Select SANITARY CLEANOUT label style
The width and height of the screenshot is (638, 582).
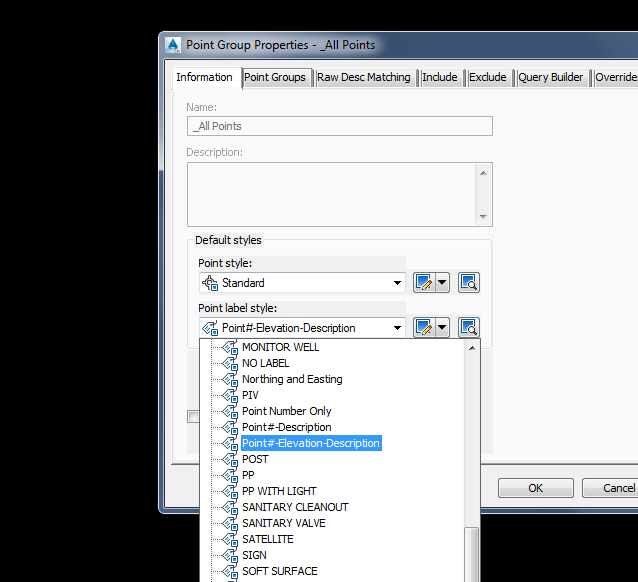tap(295, 507)
